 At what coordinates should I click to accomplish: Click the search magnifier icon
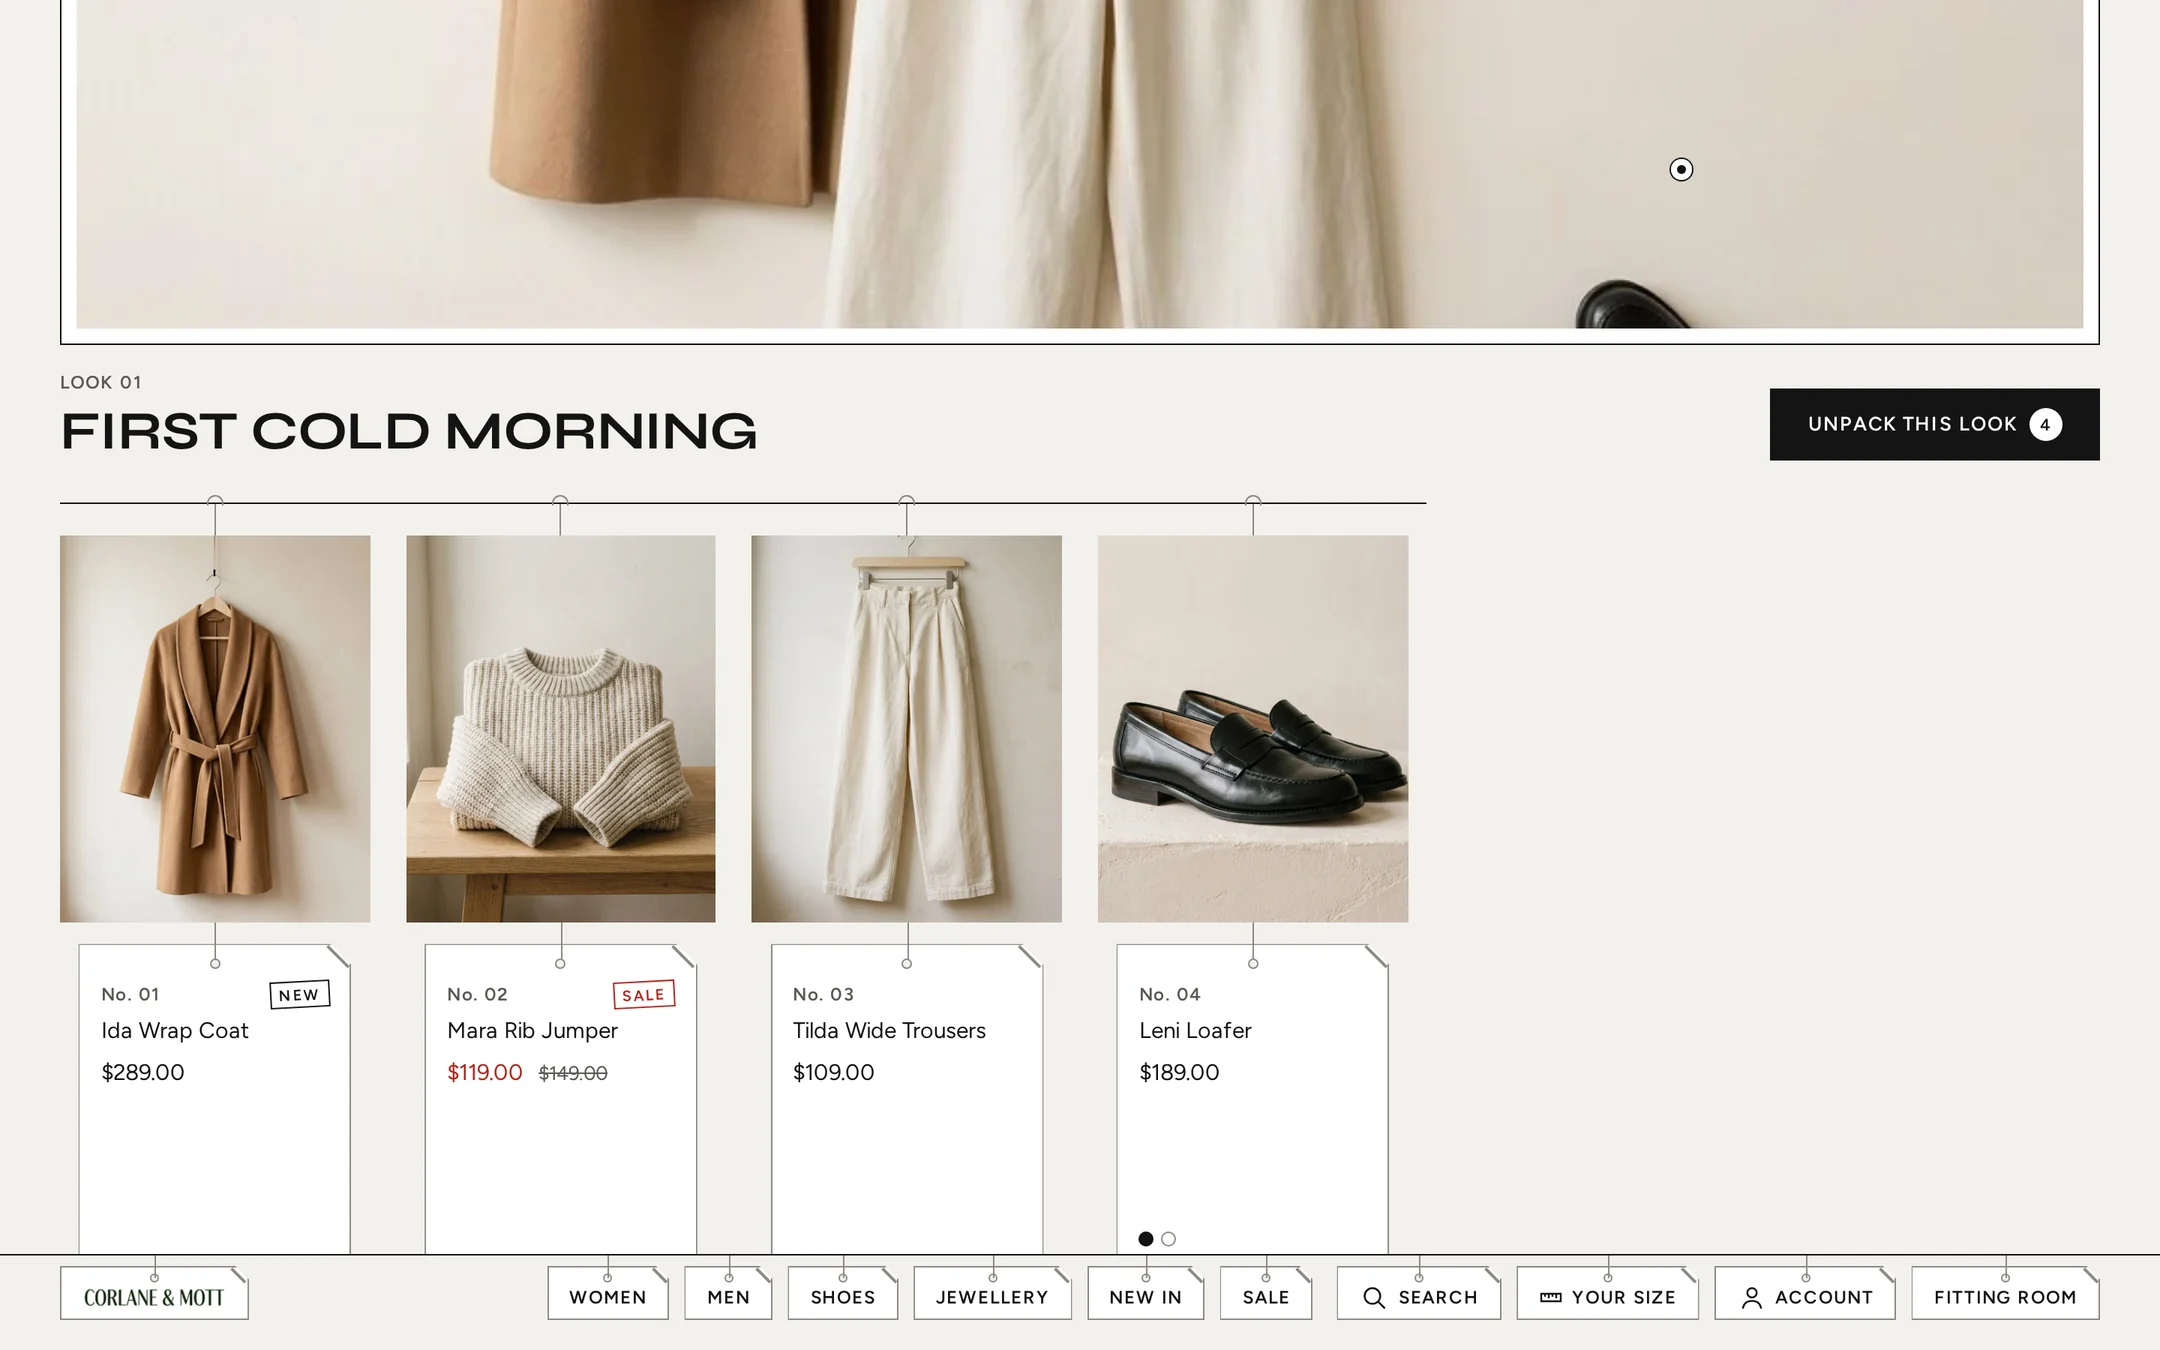[1374, 1297]
